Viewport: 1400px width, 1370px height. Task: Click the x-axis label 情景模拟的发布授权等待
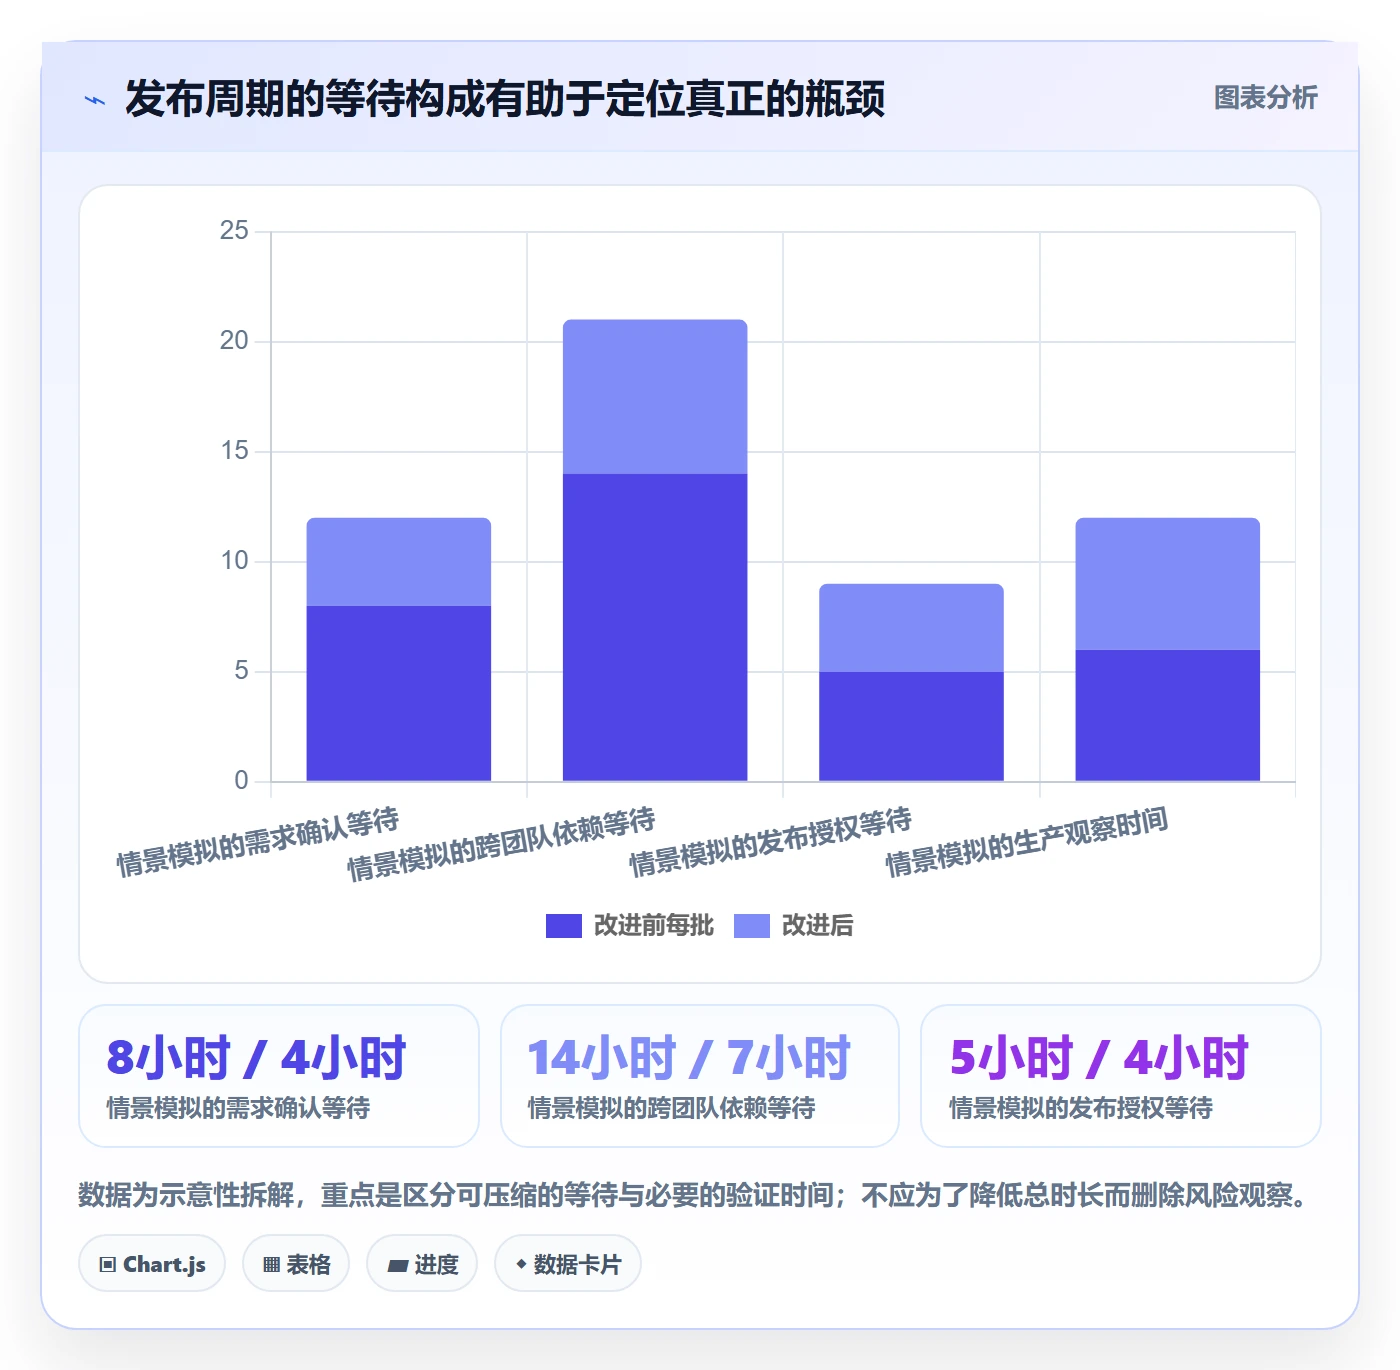tap(770, 842)
